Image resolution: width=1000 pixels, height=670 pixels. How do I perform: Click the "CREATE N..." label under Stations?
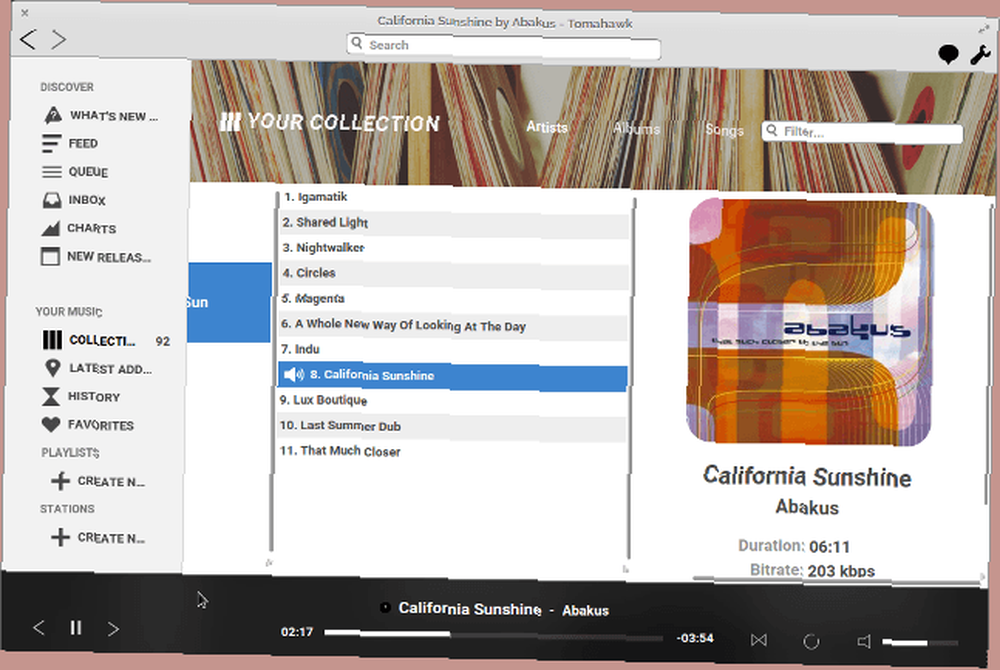[112, 538]
